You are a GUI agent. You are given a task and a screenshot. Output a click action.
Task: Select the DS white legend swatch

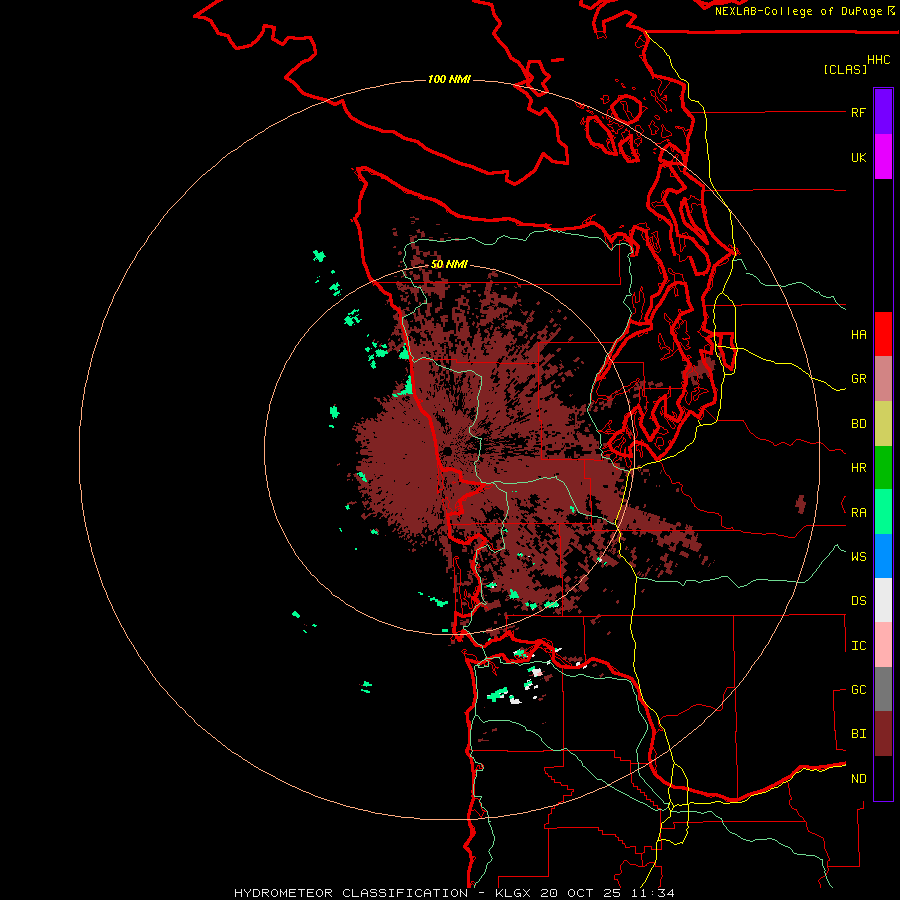tap(883, 600)
